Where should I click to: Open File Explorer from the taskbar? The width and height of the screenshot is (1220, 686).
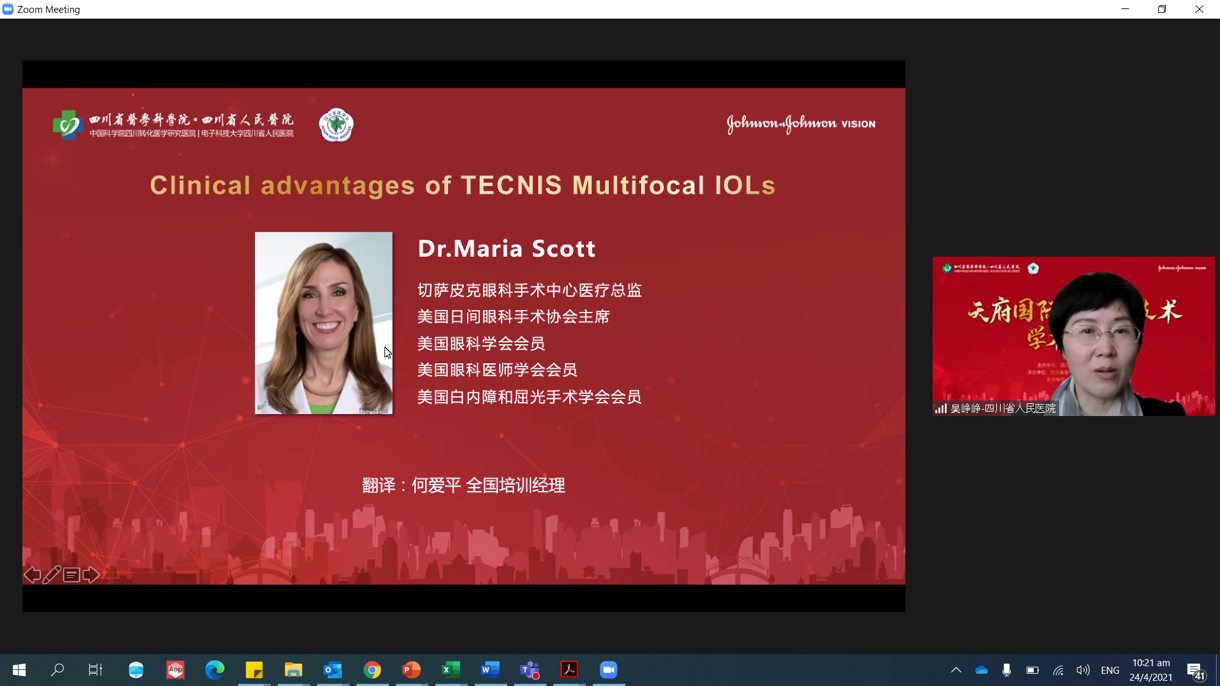(x=293, y=670)
